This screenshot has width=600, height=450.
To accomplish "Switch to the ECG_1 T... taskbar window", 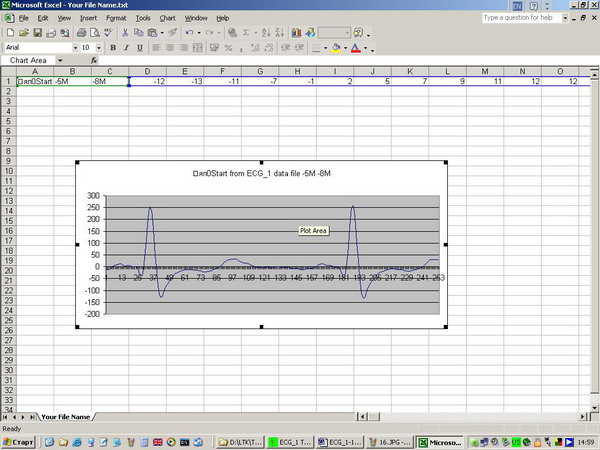I will point(290,442).
